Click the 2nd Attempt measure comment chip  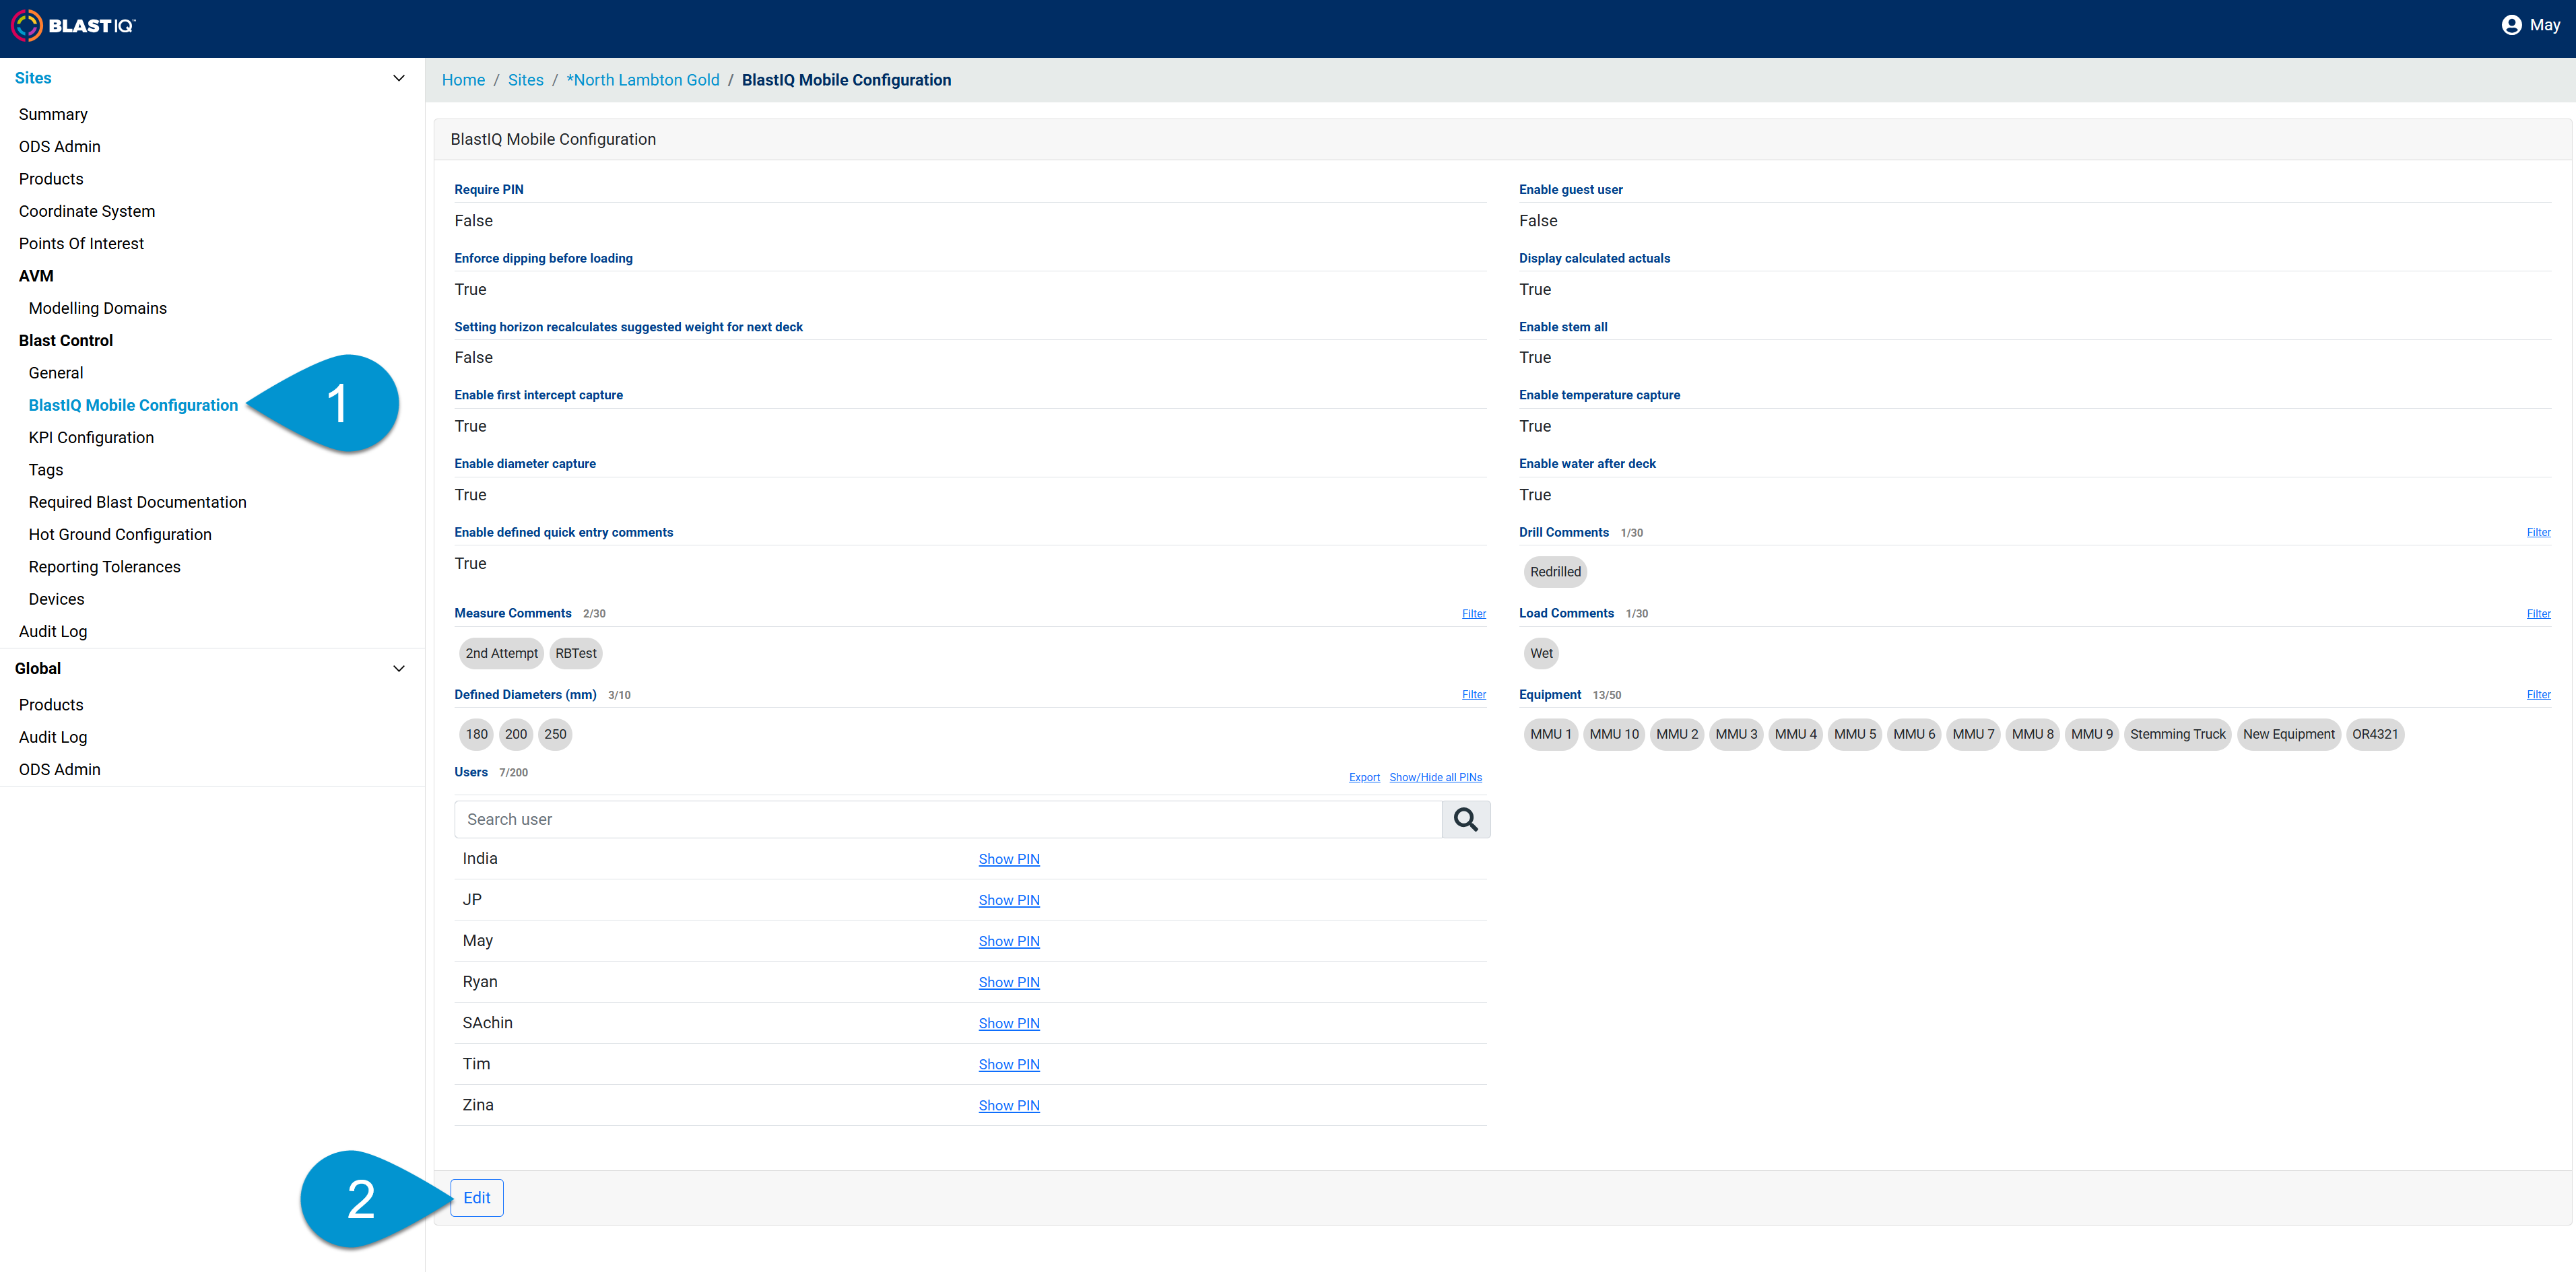pos(501,653)
